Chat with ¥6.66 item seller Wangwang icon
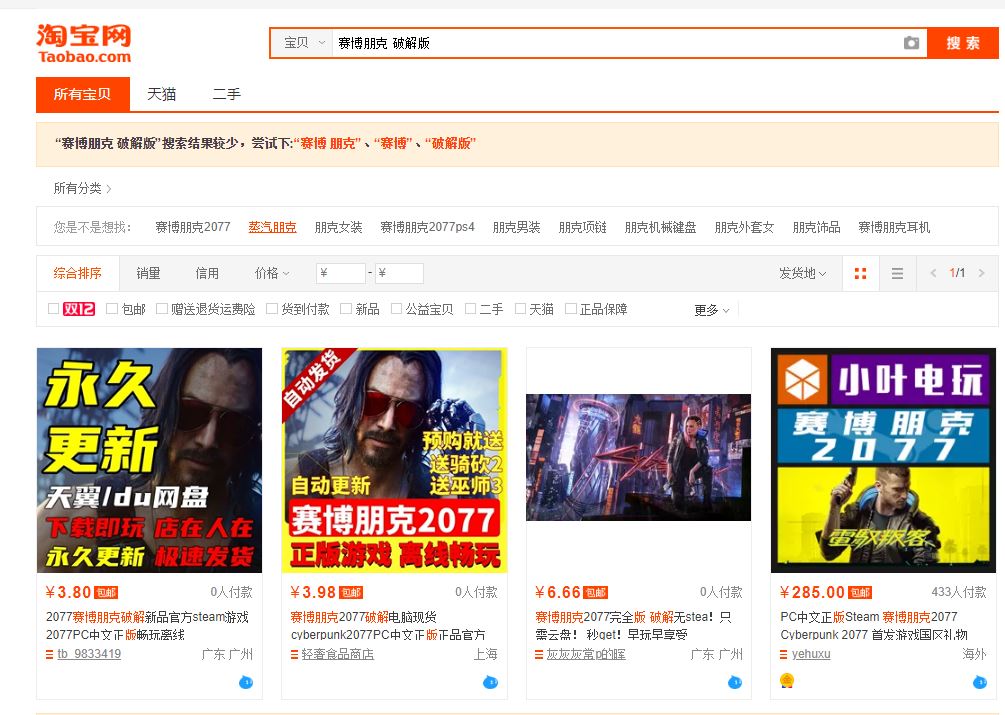The height and width of the screenshot is (715, 1005). pos(735,682)
